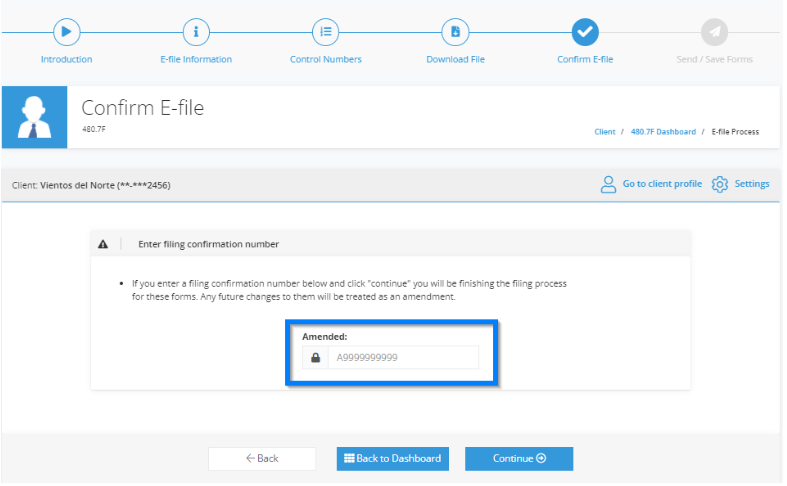Focus the Amended confirmation number field
This screenshot has width=787, height=486.
point(403,357)
